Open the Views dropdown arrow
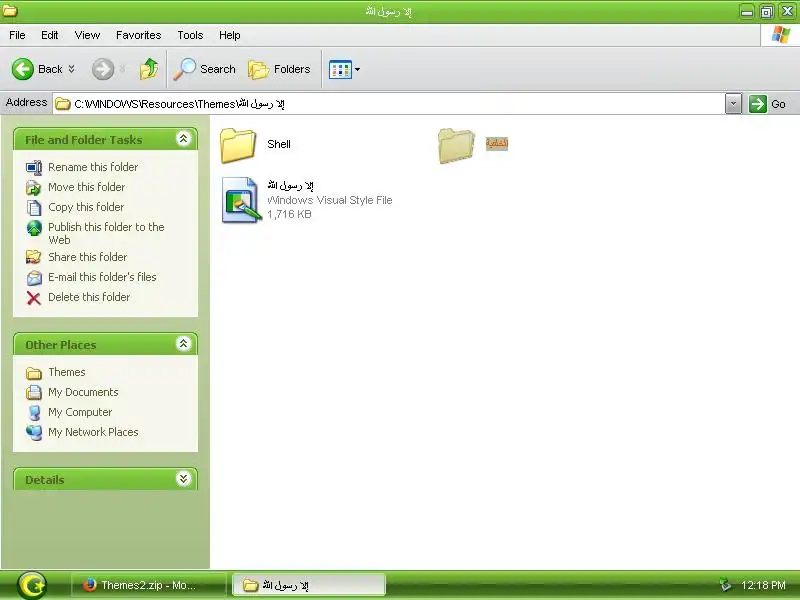 357,69
